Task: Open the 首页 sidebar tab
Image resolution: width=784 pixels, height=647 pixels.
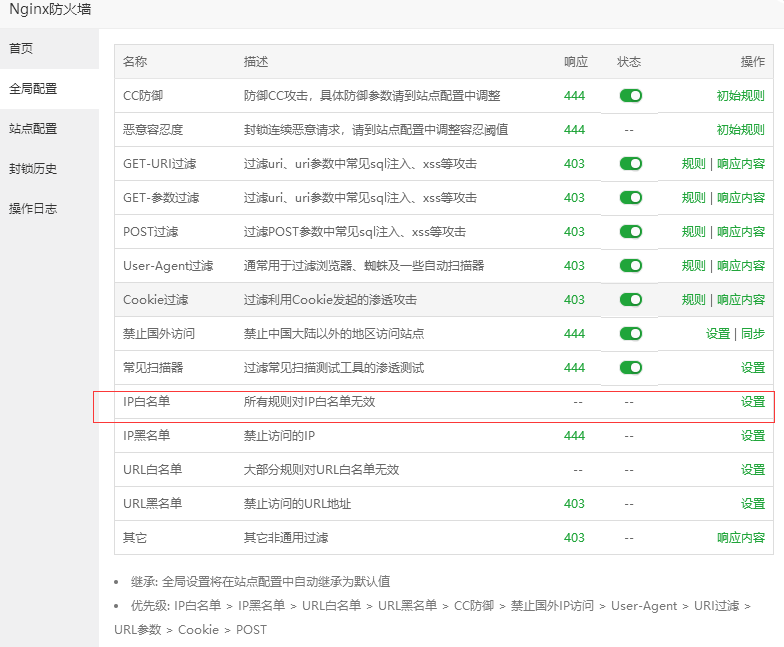Action: [x=49, y=48]
